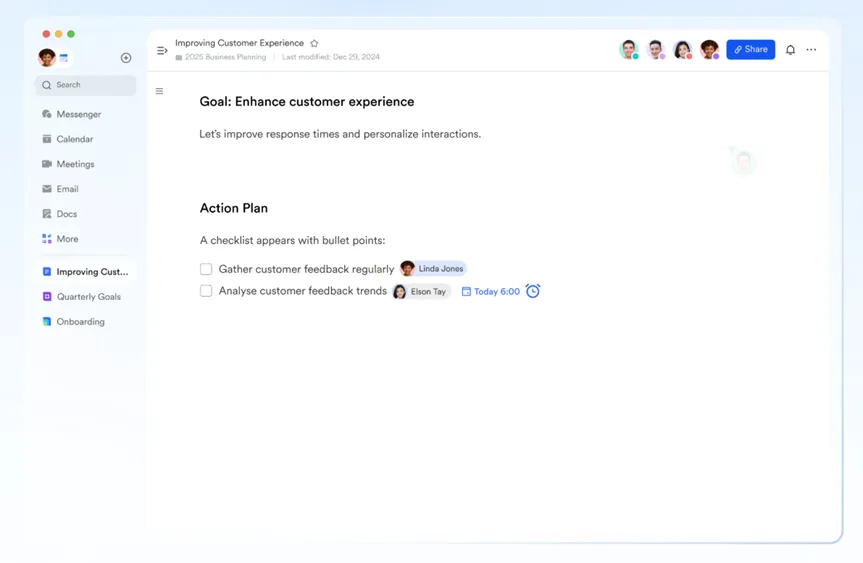Open notifications bell
This screenshot has height=563, width=863.
(790, 50)
